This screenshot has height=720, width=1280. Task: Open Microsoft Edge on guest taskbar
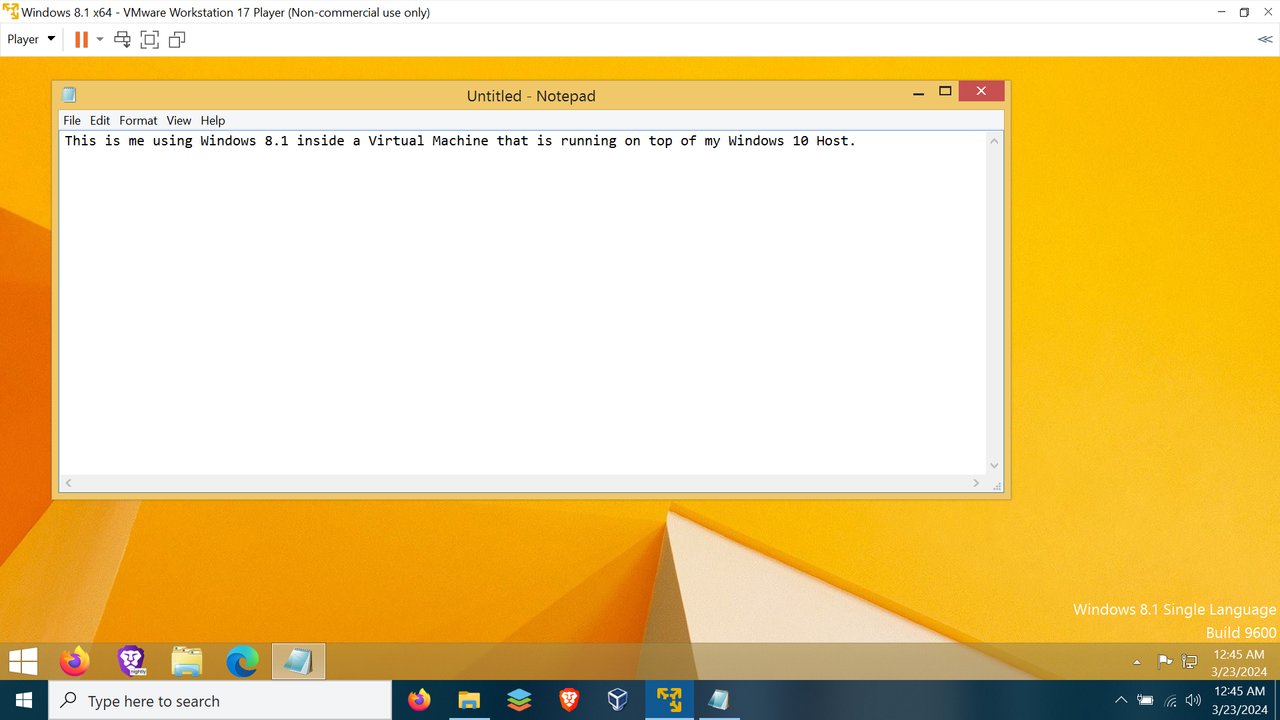(x=243, y=661)
